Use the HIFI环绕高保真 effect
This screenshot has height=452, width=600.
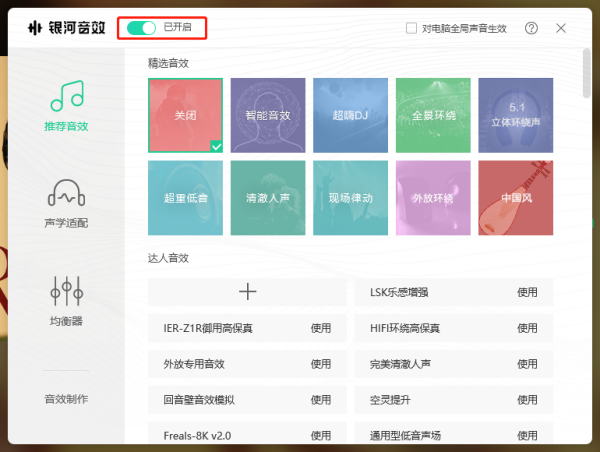pos(527,328)
